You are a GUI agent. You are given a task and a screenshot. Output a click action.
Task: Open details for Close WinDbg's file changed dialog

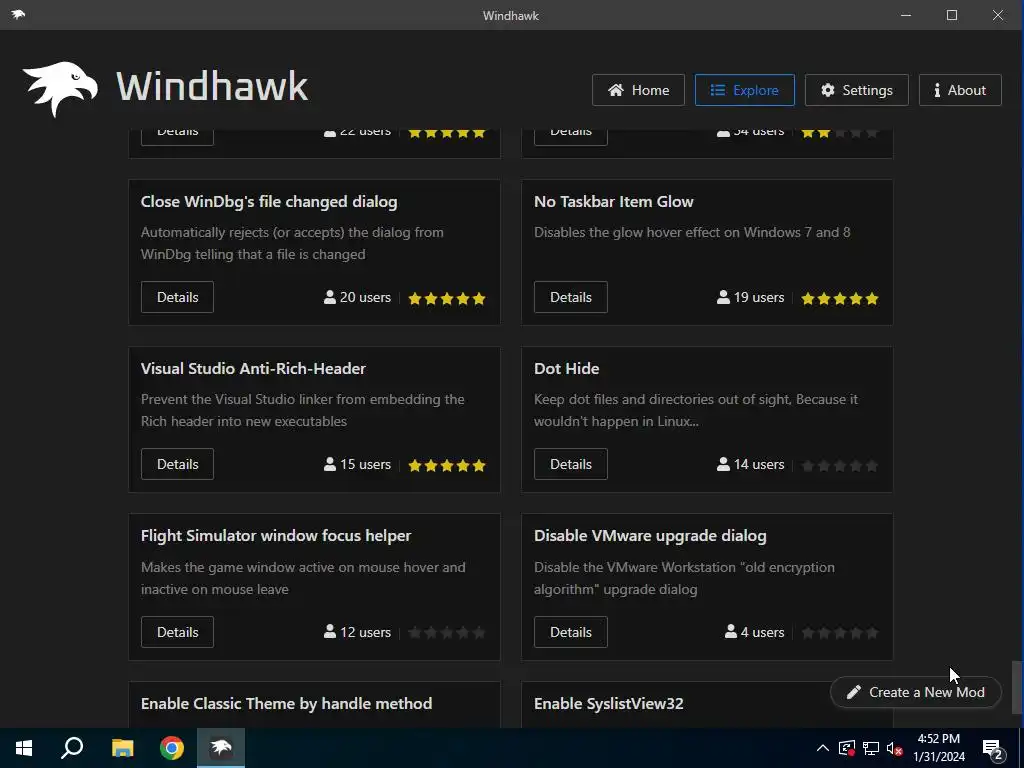(178, 297)
